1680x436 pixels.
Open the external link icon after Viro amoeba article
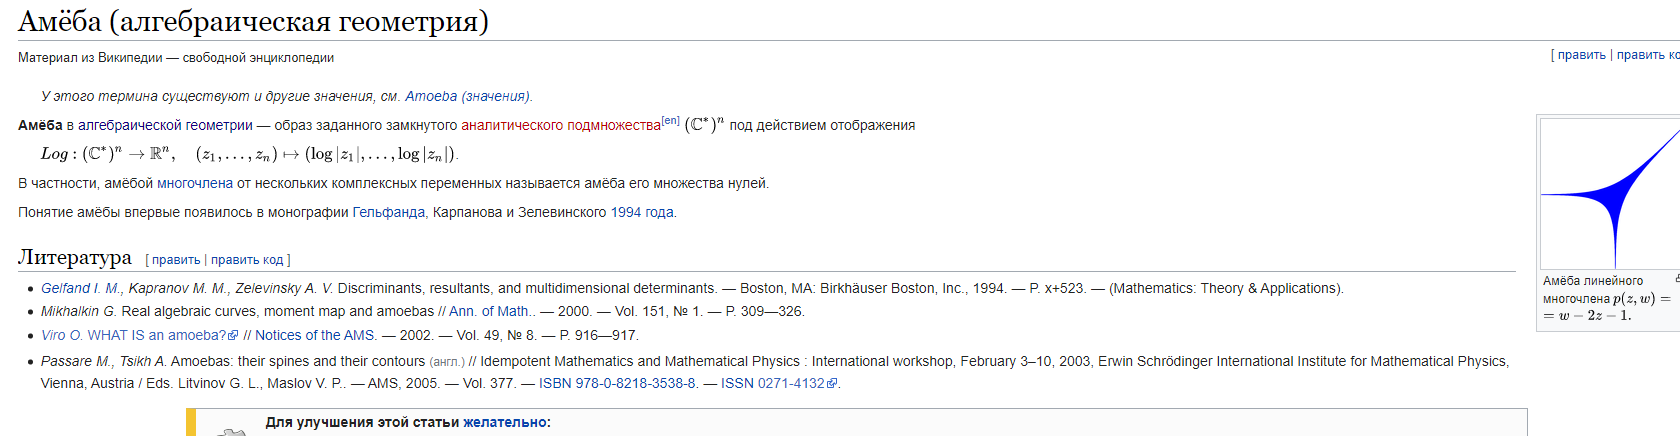coord(234,336)
